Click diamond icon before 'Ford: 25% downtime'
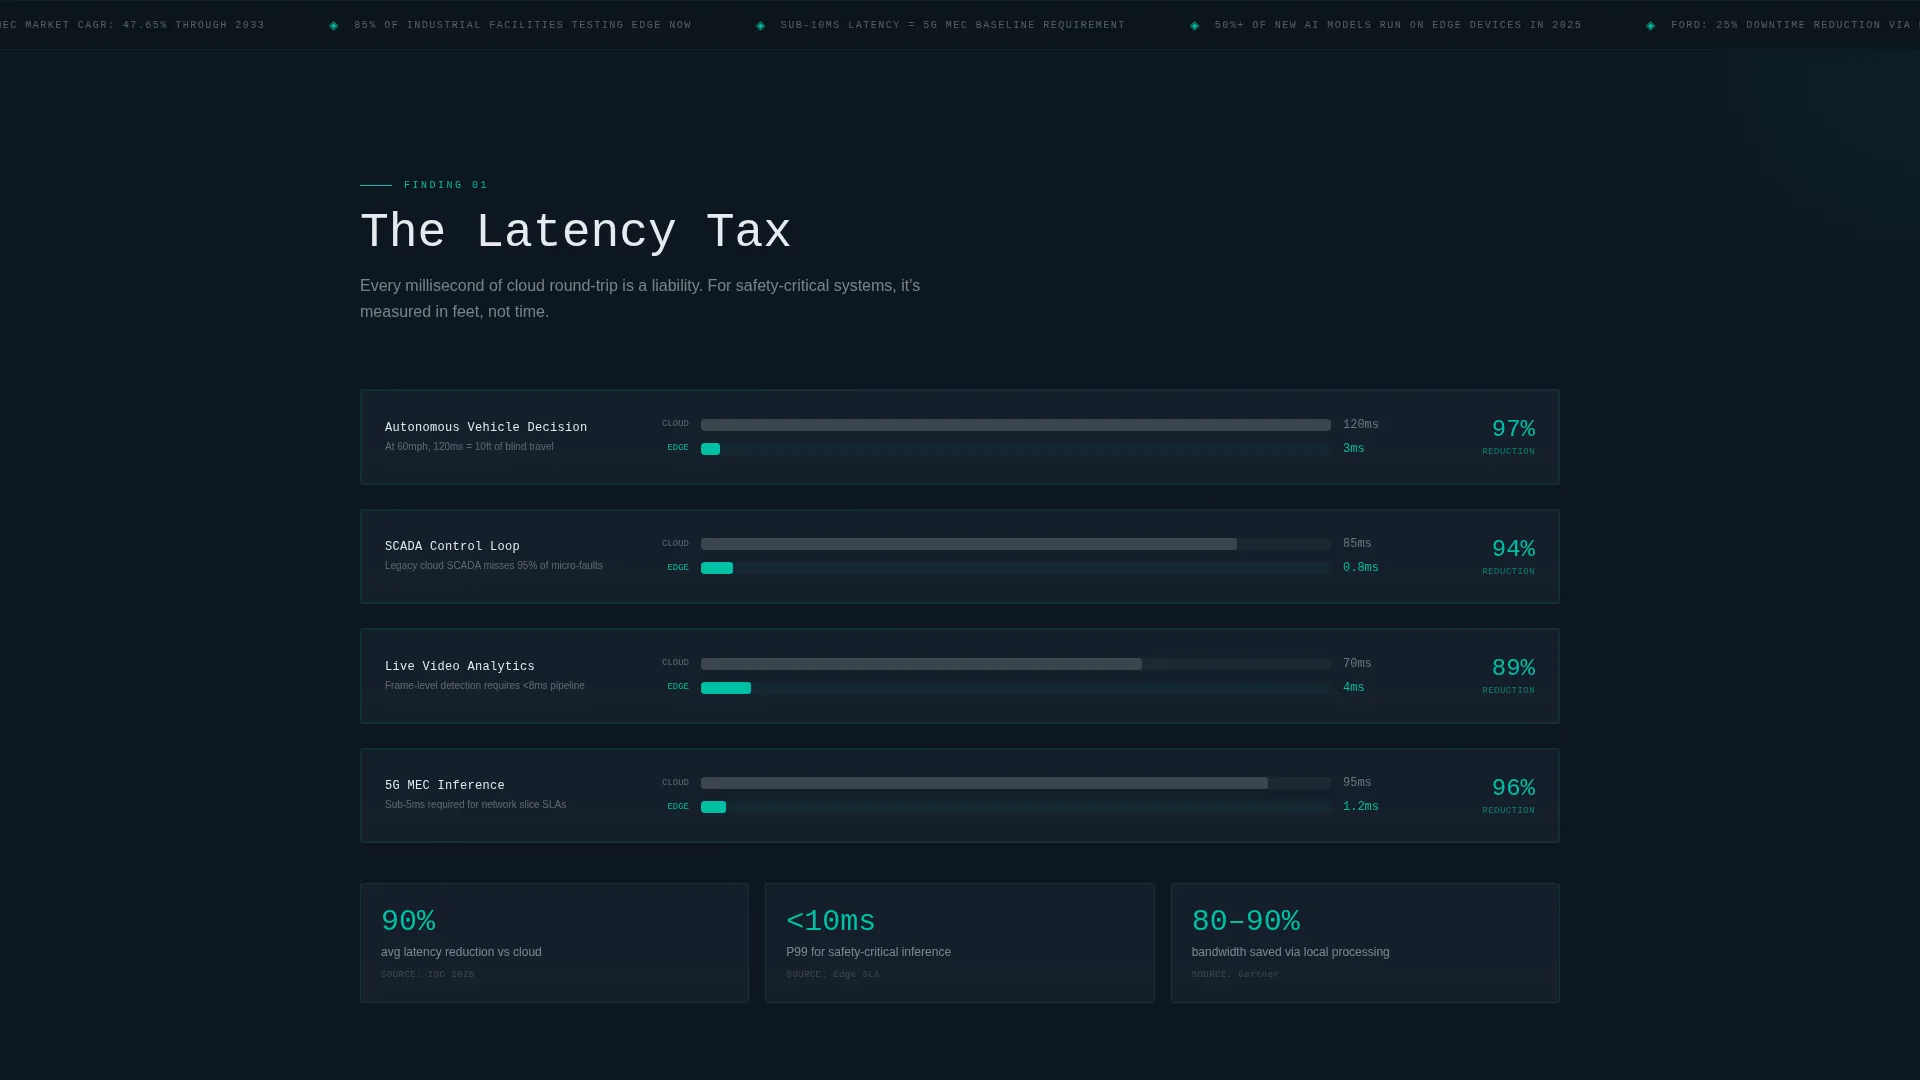 (1651, 26)
